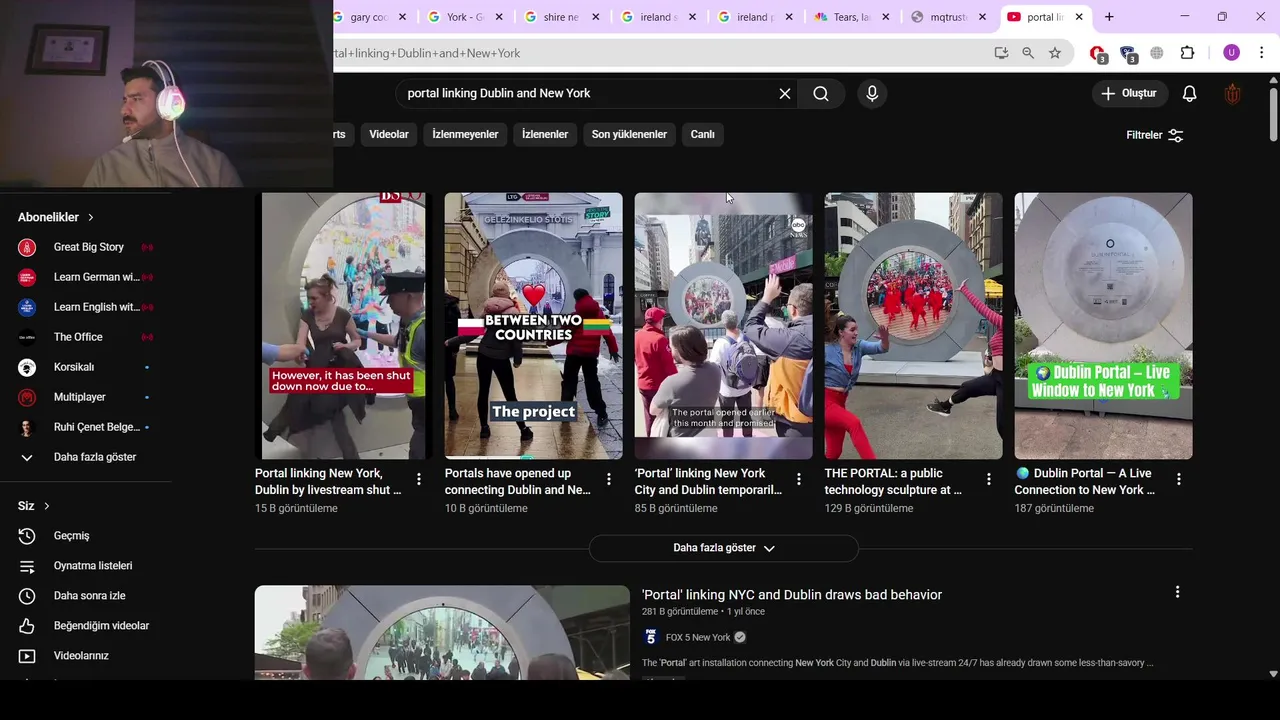Open Dublin Portal Live Window short

[x=1103, y=326]
